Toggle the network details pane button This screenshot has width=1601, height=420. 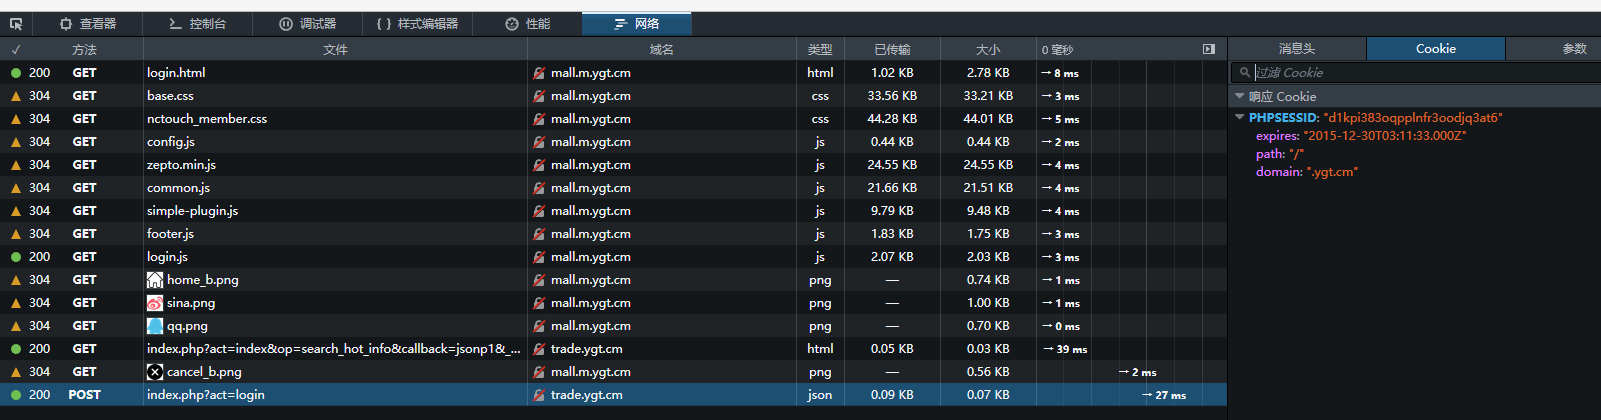coord(1209,49)
